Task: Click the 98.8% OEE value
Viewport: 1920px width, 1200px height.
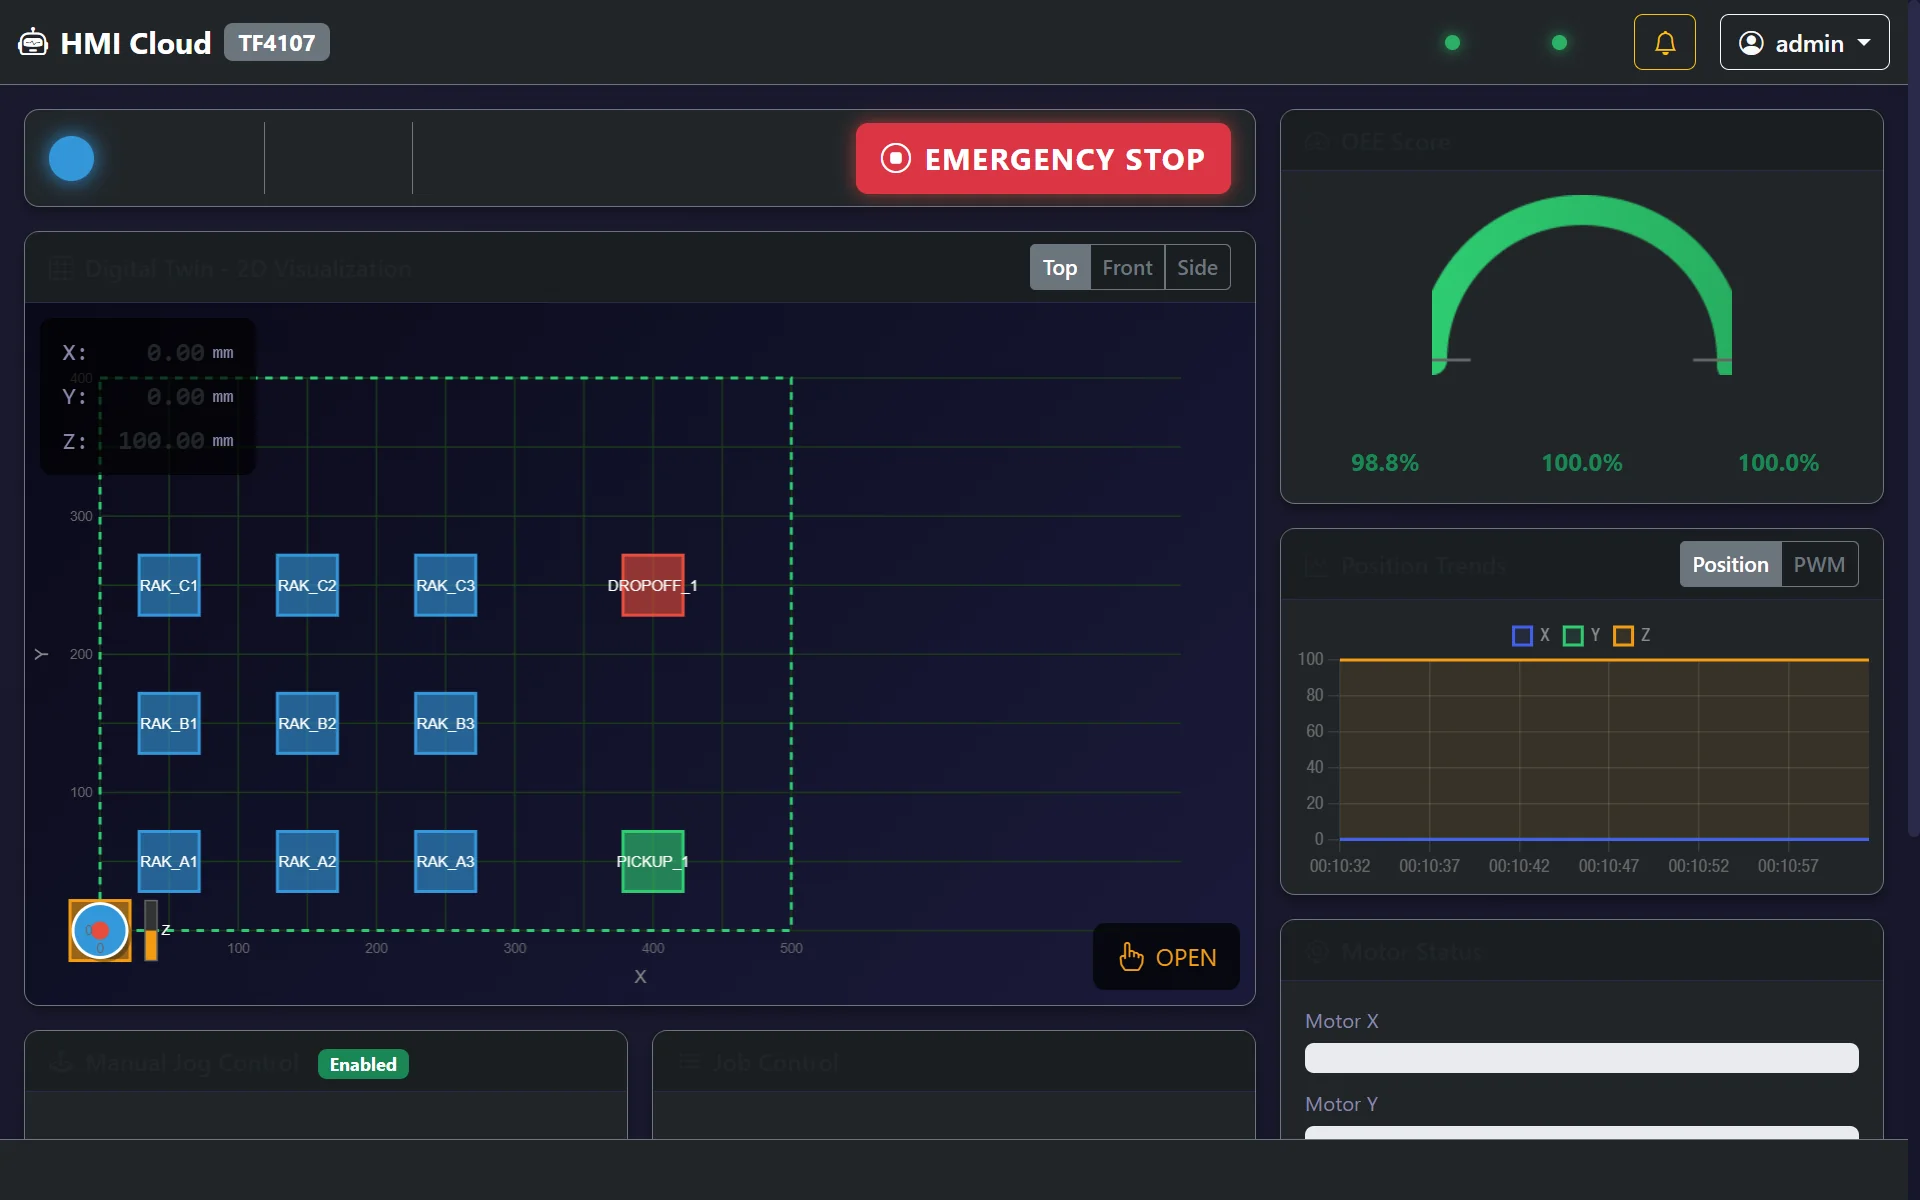Action: pyautogui.click(x=1385, y=463)
